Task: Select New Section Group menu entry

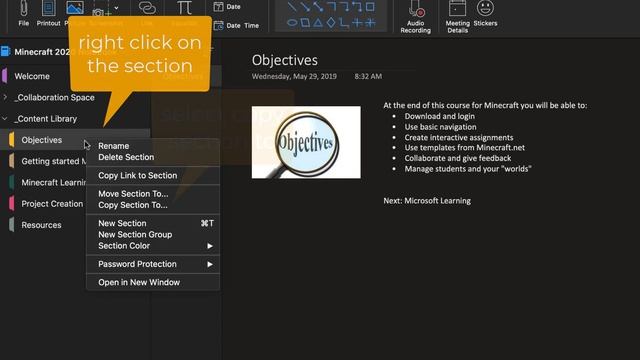Action: click(135, 235)
